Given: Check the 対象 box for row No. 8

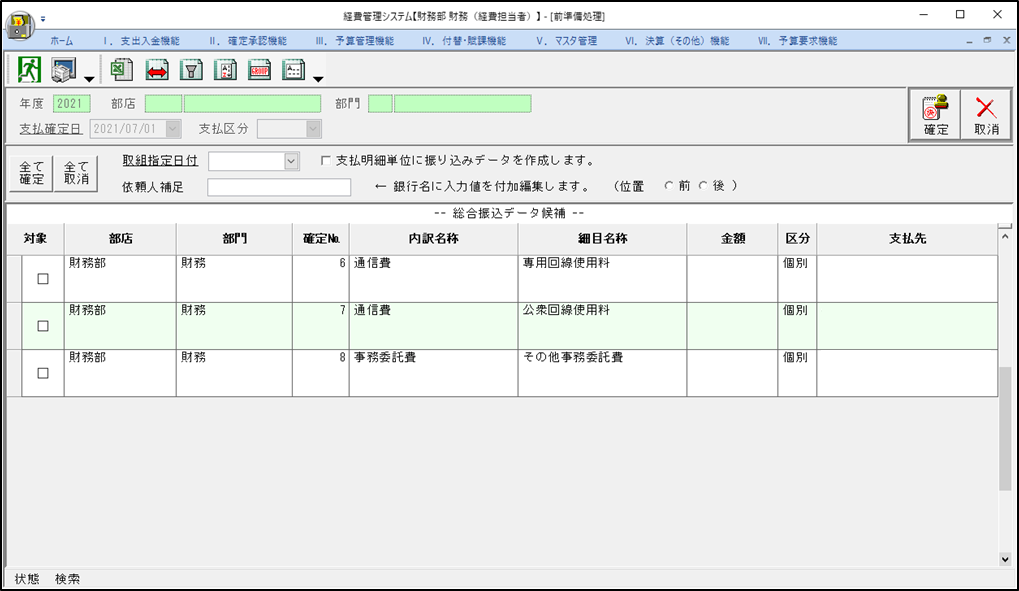Looking at the screenshot, I should 43,373.
